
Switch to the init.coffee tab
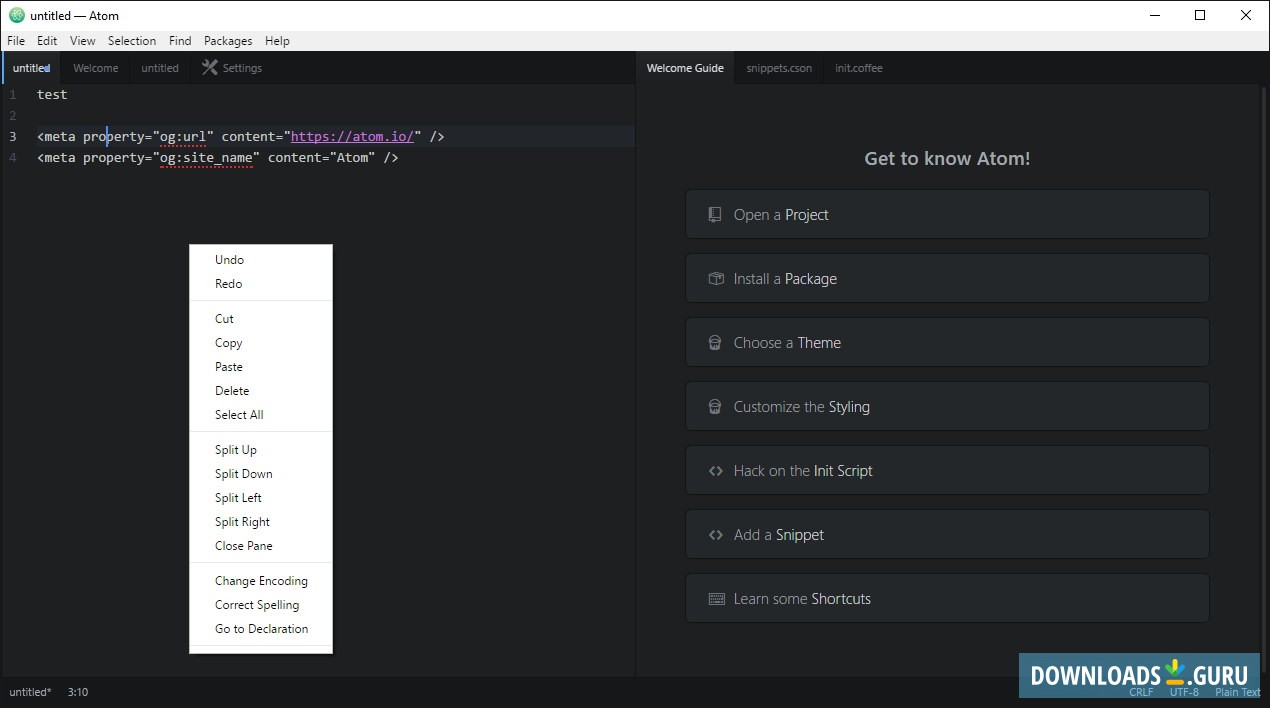(858, 68)
